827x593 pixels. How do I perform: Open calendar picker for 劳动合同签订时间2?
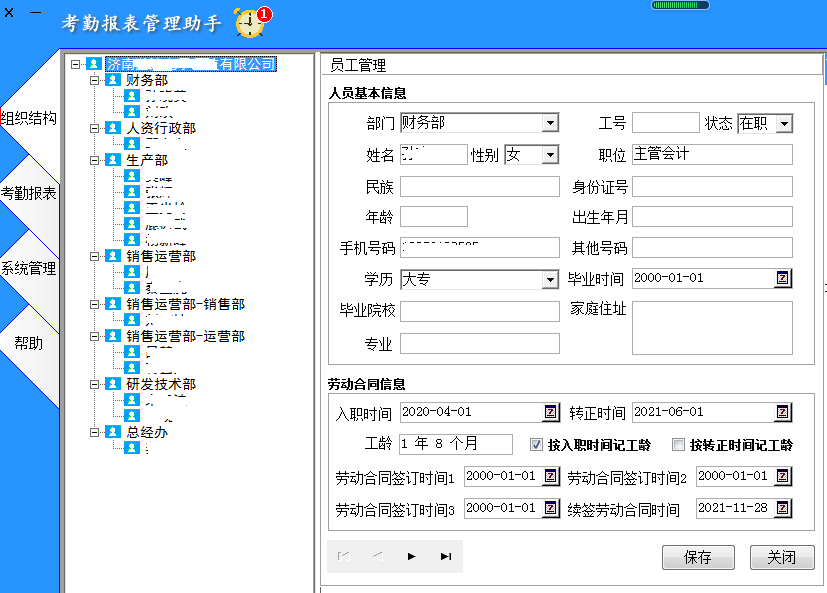(783, 476)
